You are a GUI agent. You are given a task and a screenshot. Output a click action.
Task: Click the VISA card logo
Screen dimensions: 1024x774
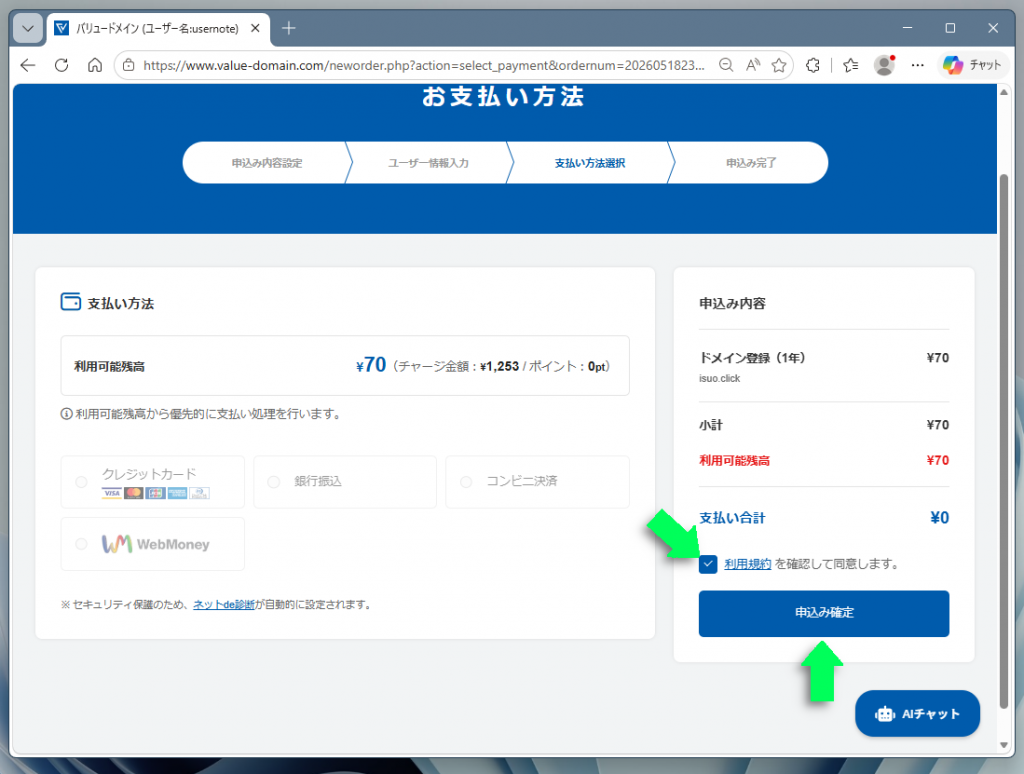click(112, 493)
